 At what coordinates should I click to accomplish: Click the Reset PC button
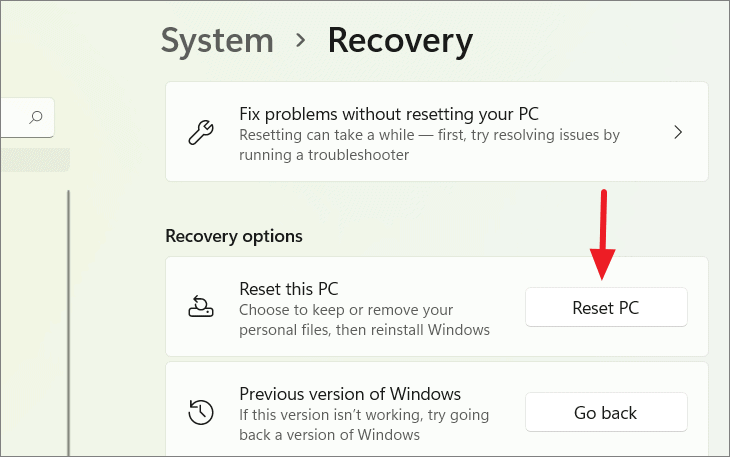606,307
